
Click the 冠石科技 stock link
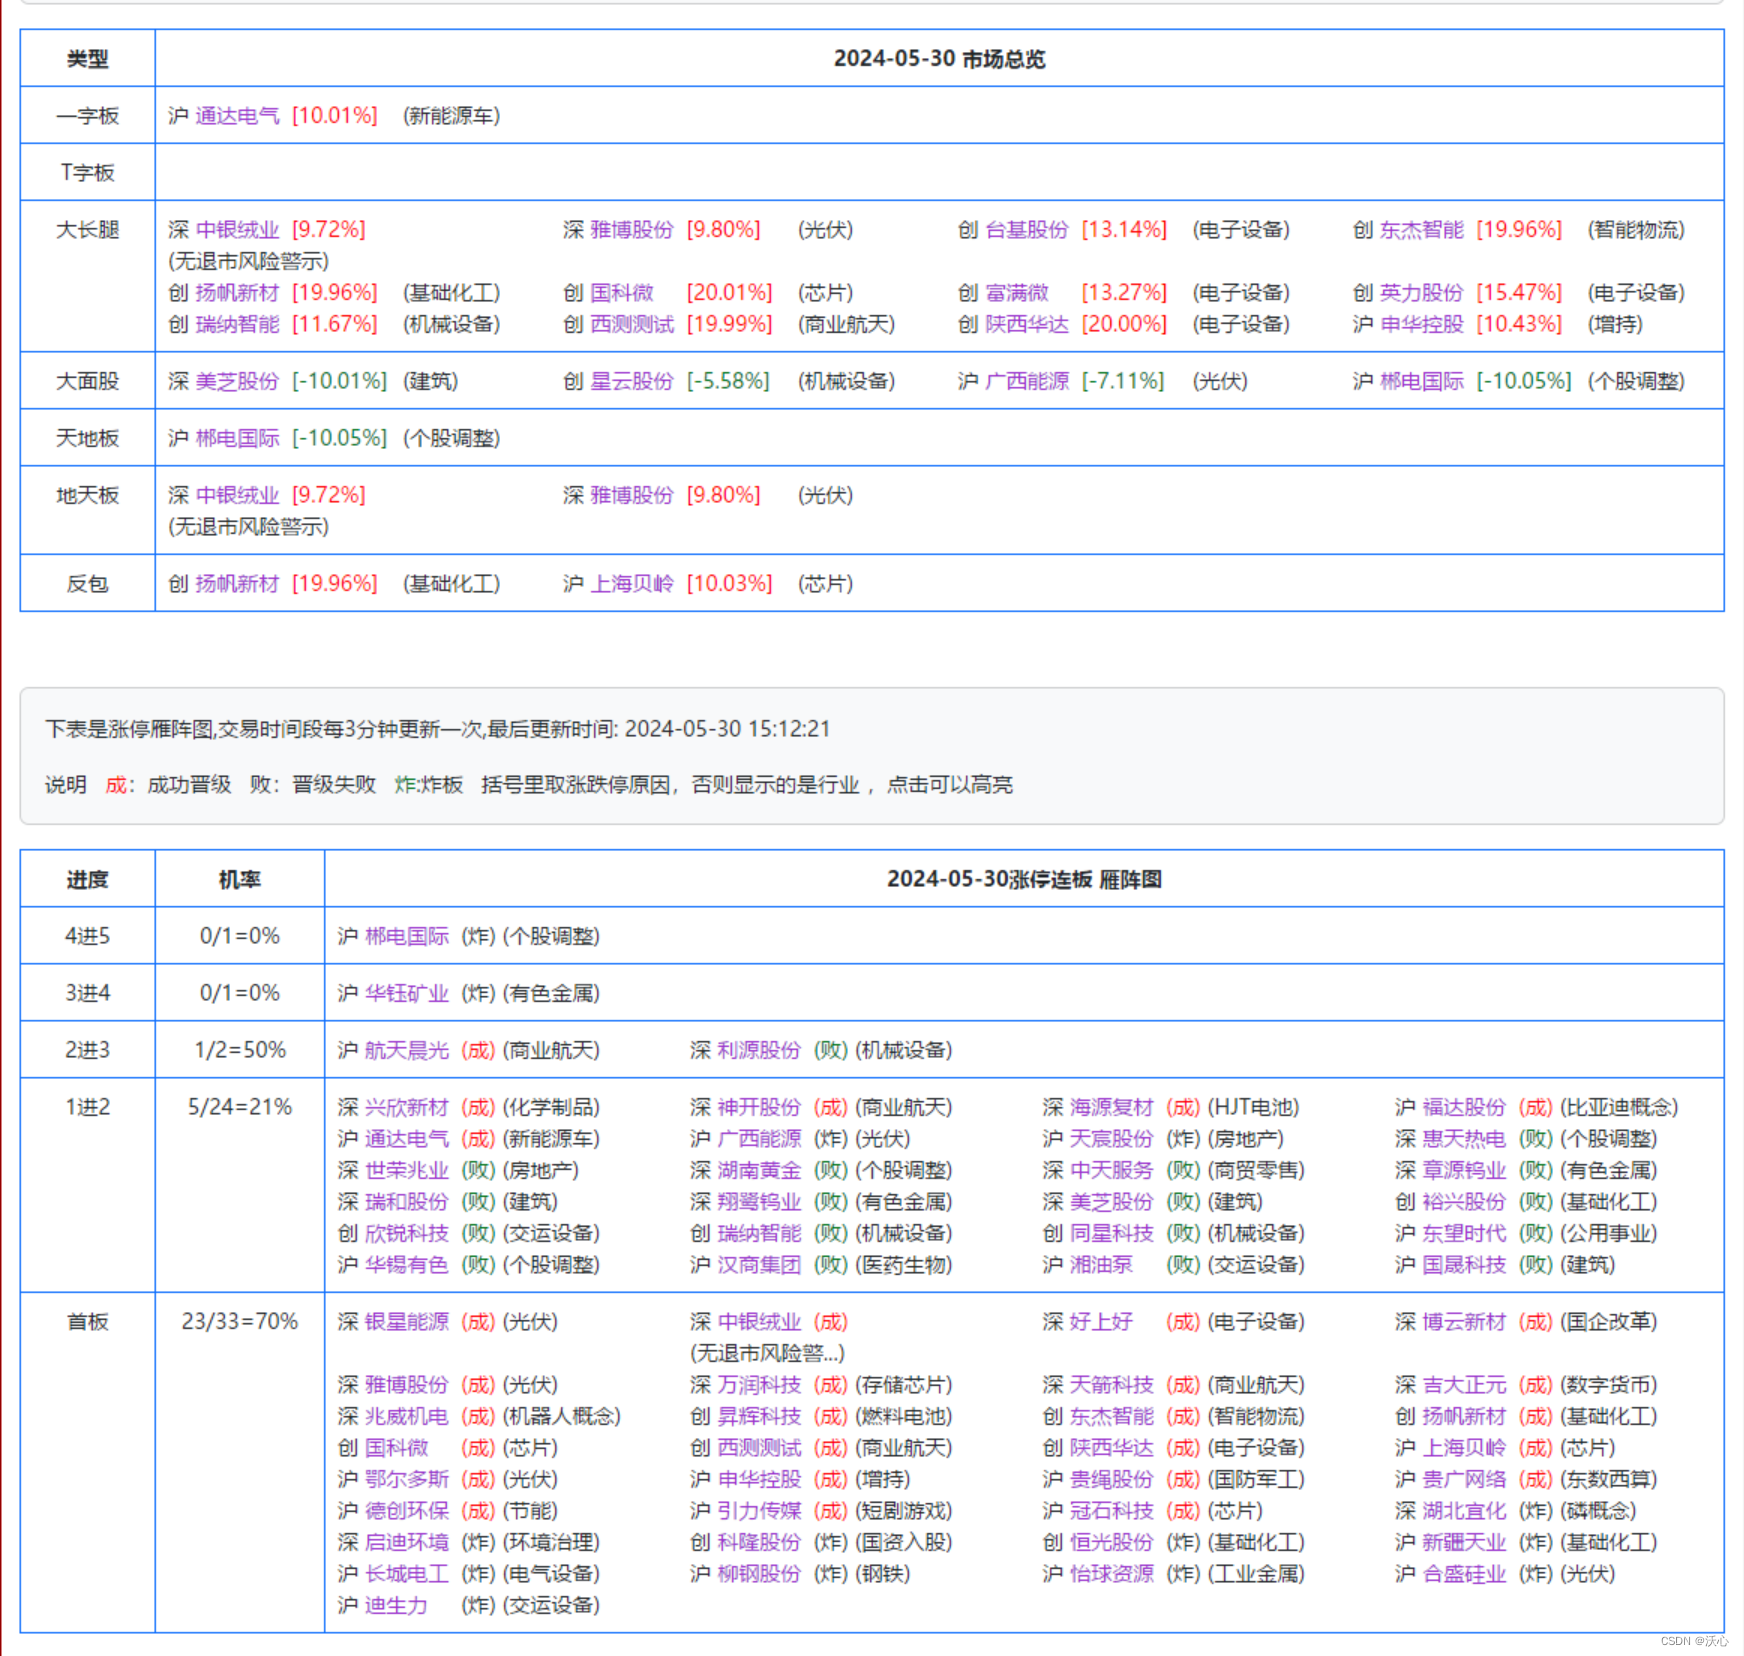(x=1112, y=1511)
